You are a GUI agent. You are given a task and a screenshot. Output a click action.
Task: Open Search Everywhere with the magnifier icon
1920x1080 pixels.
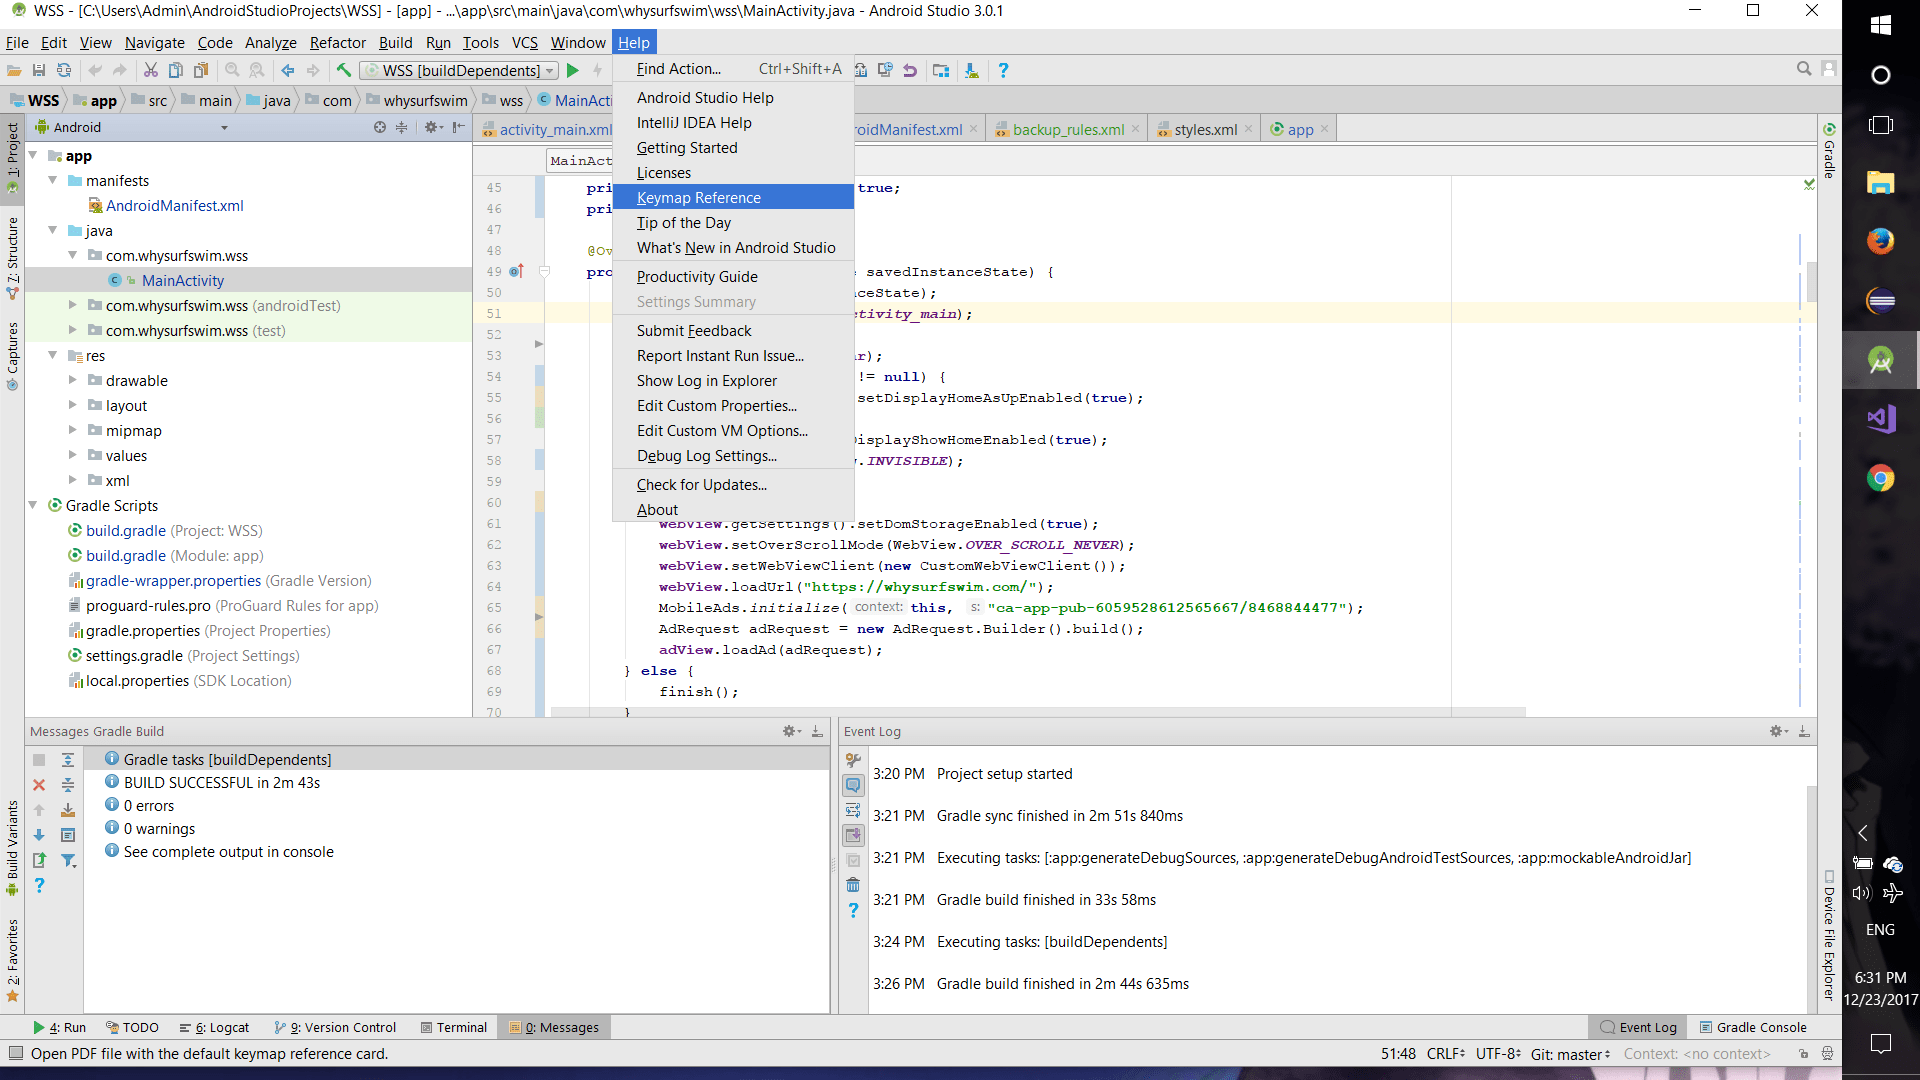coord(1805,68)
